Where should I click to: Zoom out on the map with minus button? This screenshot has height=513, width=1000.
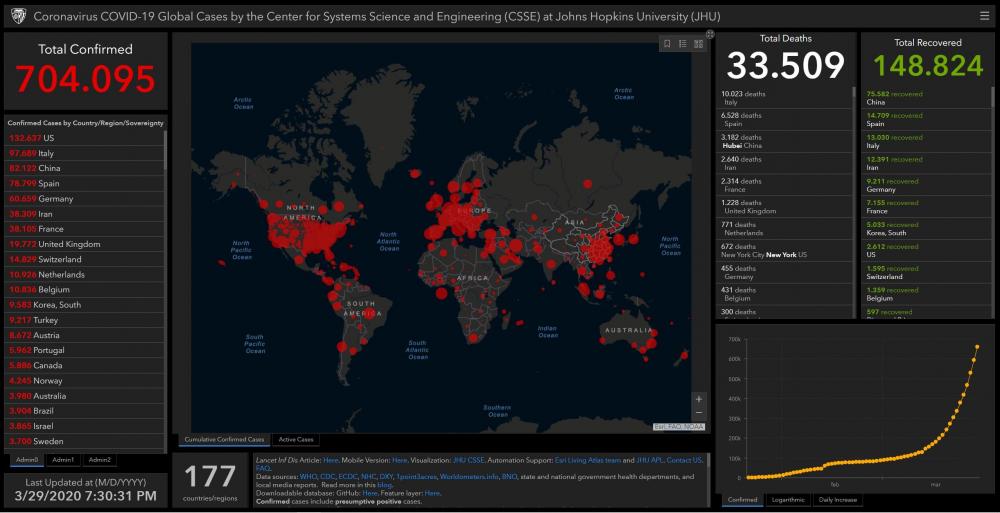698,412
